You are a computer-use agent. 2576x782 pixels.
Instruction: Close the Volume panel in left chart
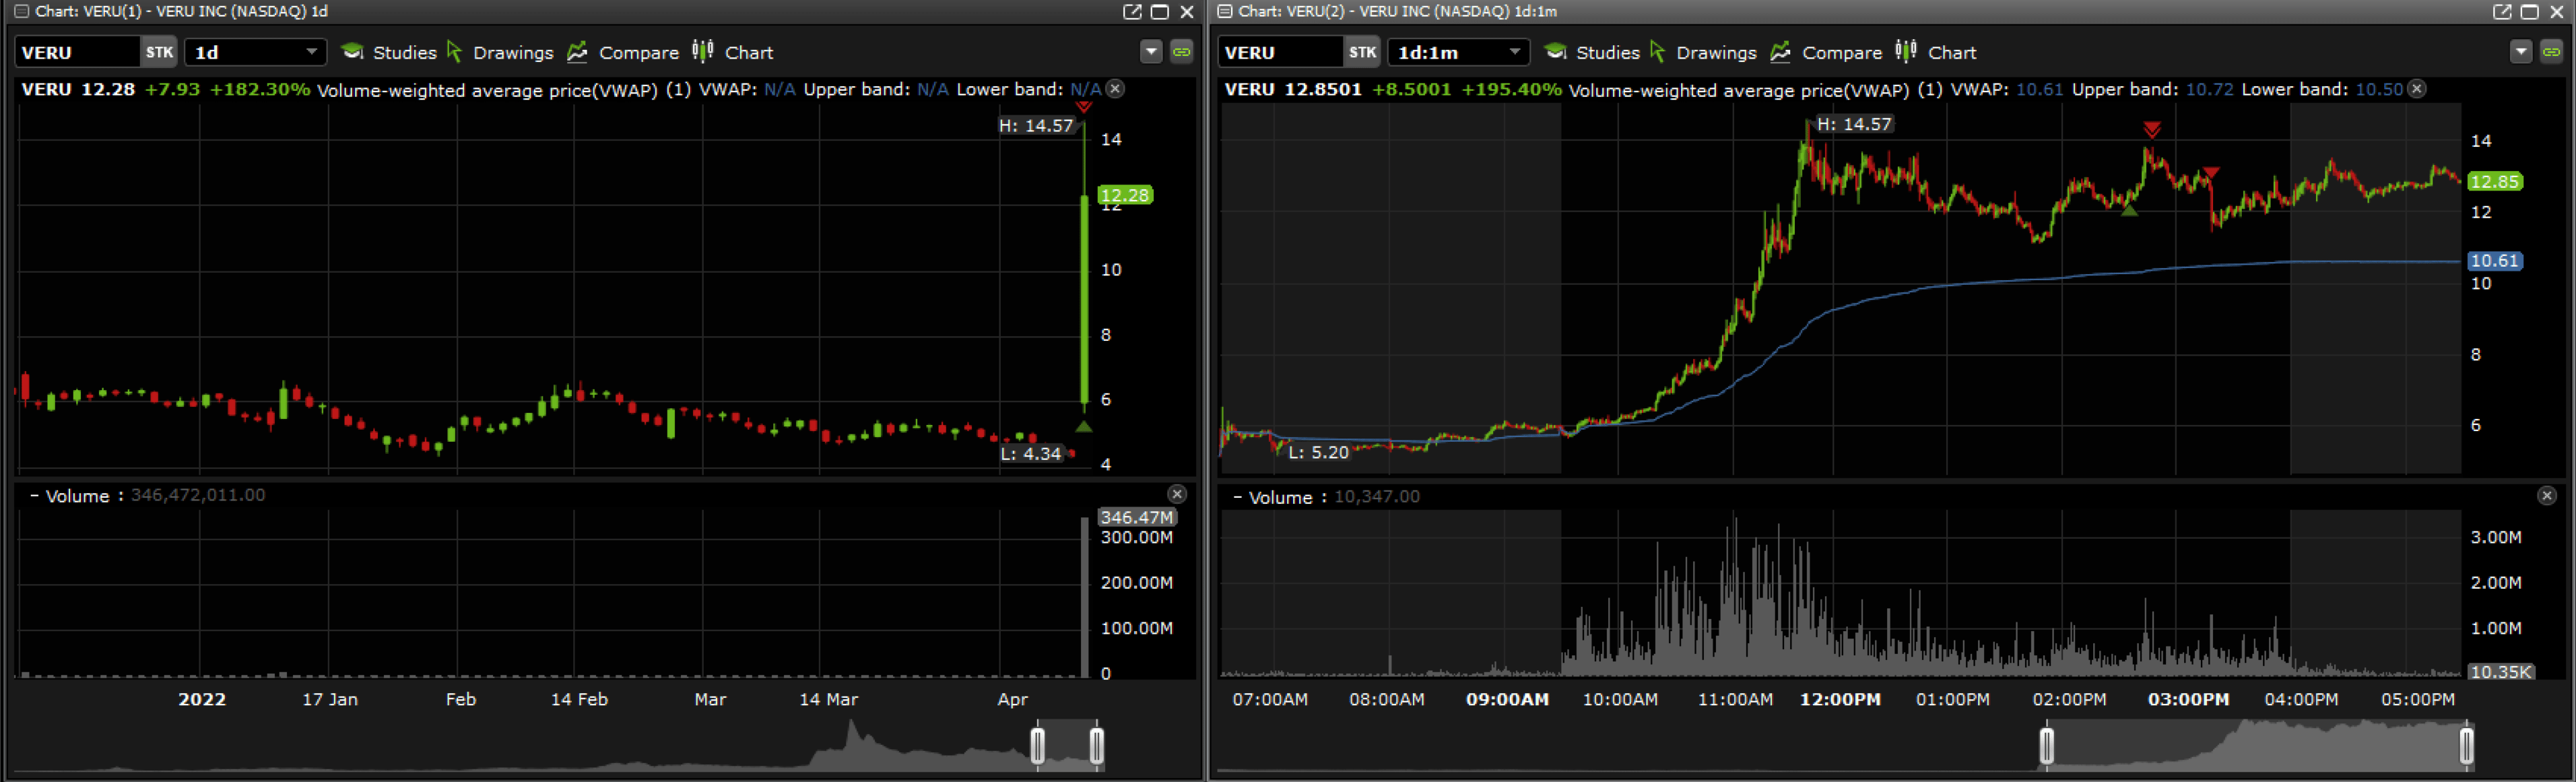(1177, 494)
